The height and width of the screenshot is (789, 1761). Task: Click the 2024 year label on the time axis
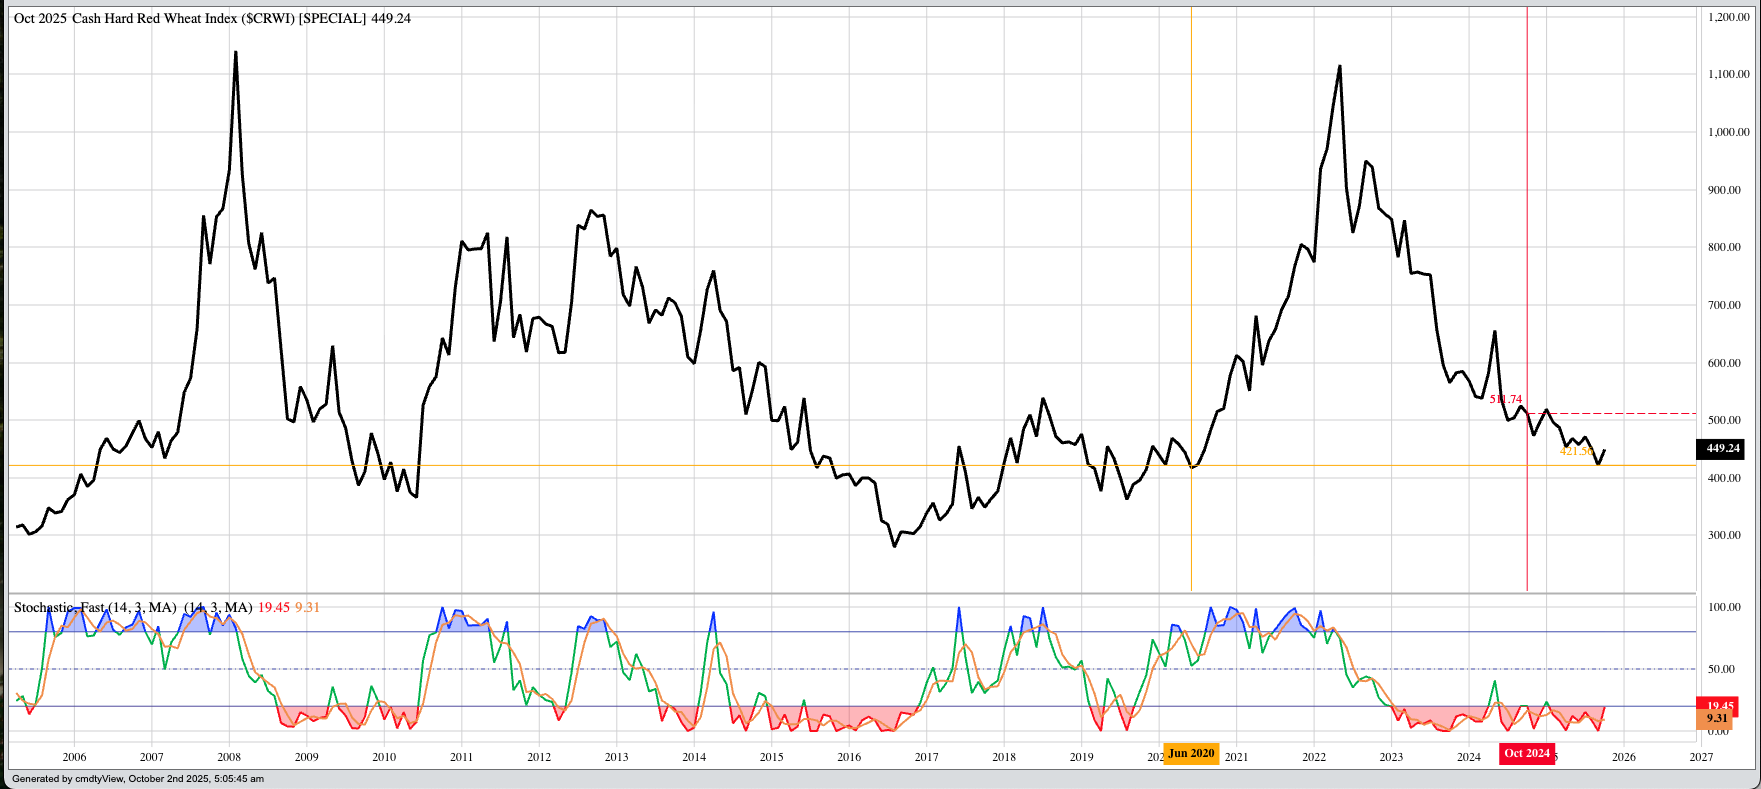coord(1469,757)
